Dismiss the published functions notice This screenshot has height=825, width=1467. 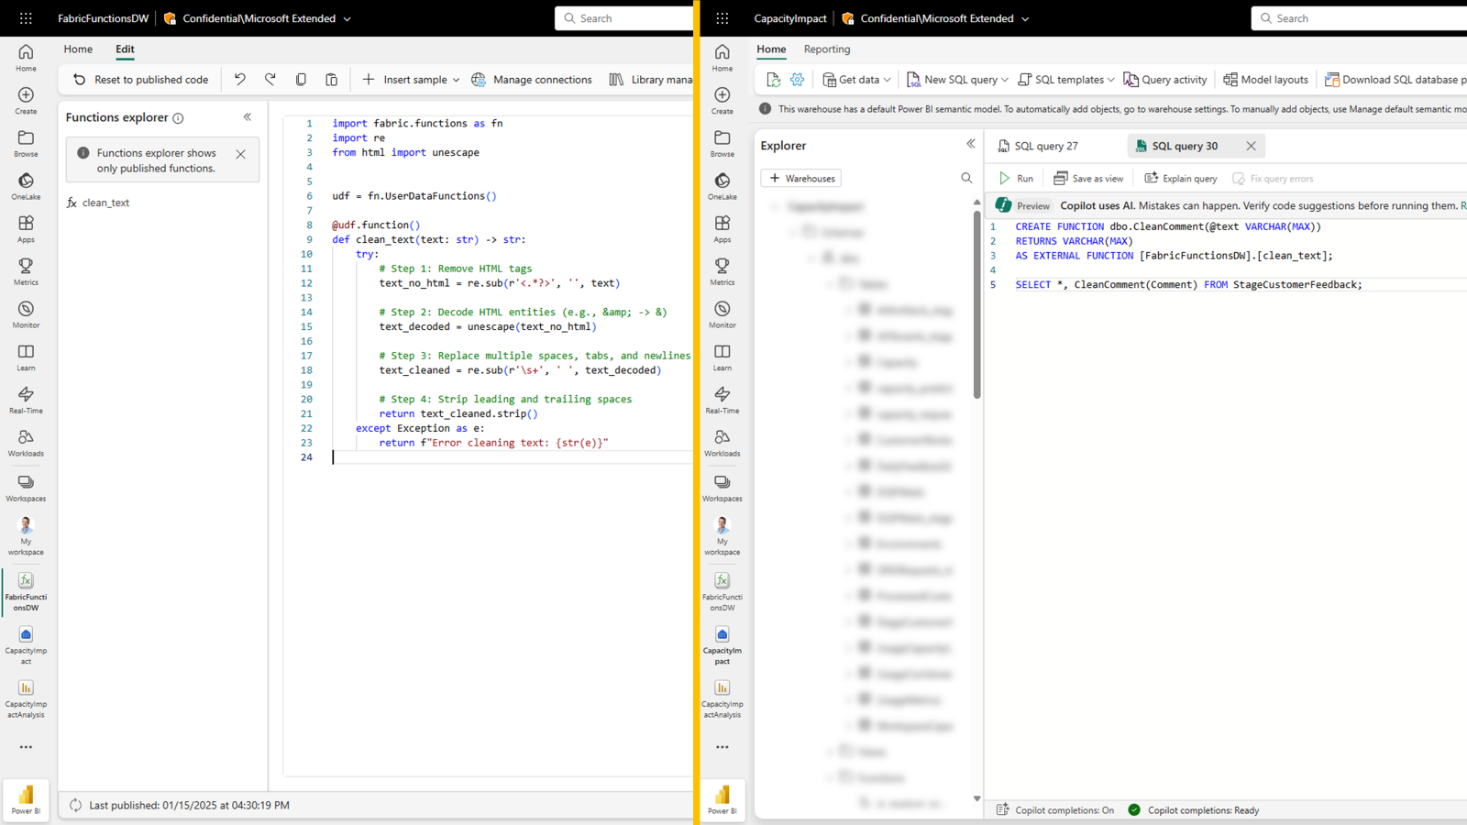[241, 154]
